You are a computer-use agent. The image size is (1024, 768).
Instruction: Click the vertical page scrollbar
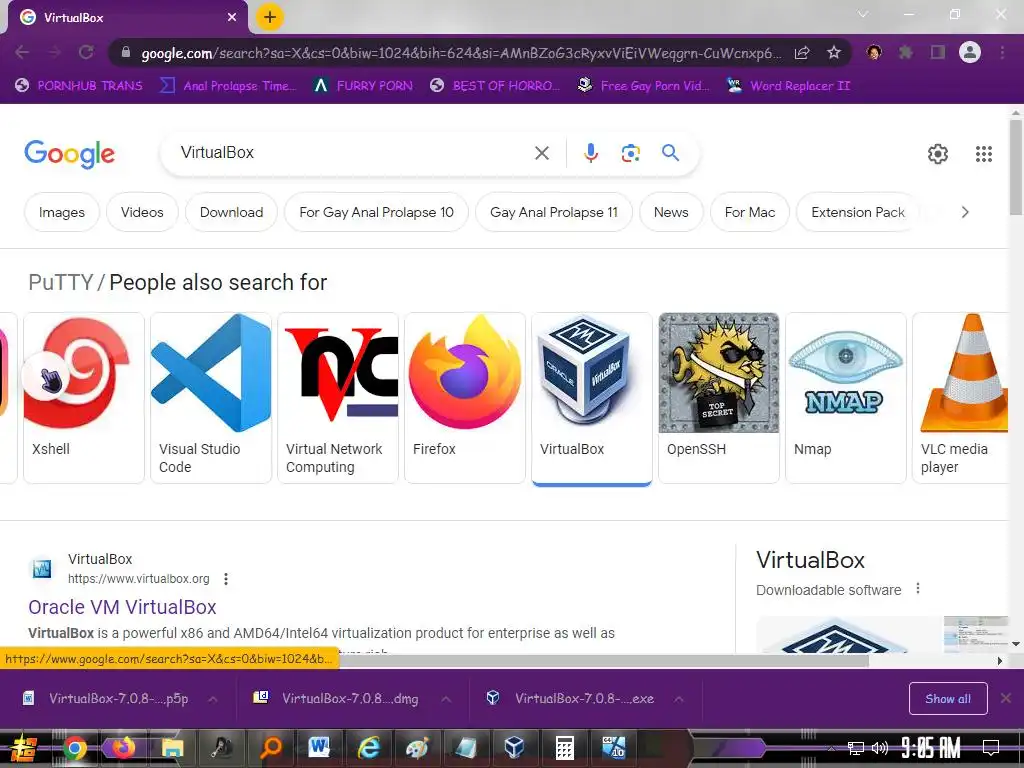(x=1016, y=167)
